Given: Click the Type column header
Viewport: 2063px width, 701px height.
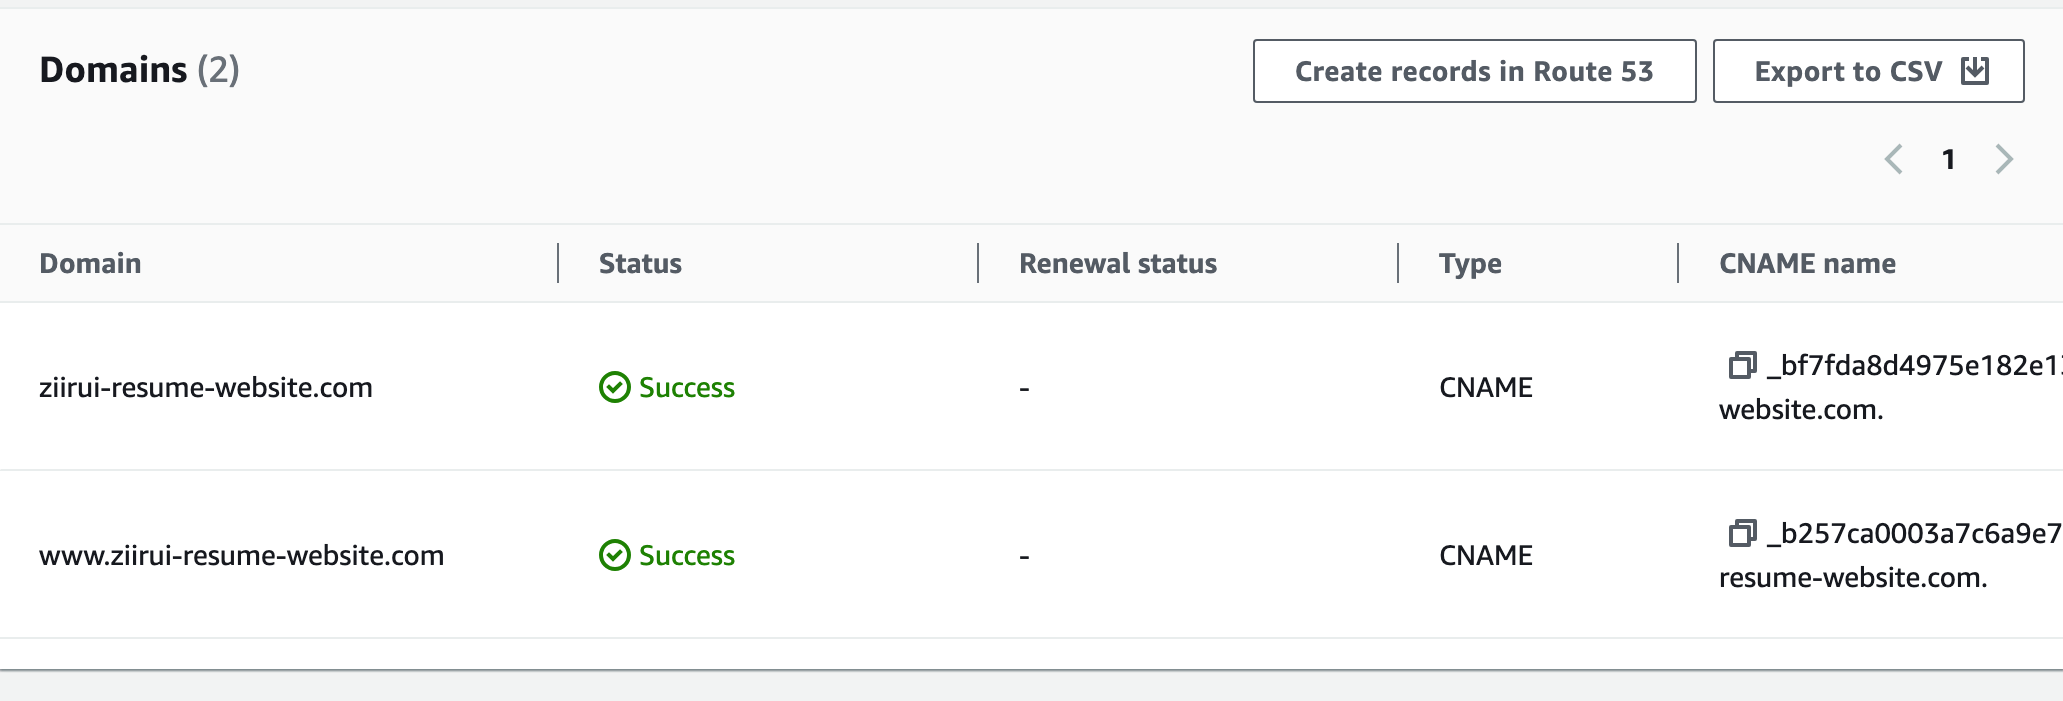Looking at the screenshot, I should coord(1470,263).
